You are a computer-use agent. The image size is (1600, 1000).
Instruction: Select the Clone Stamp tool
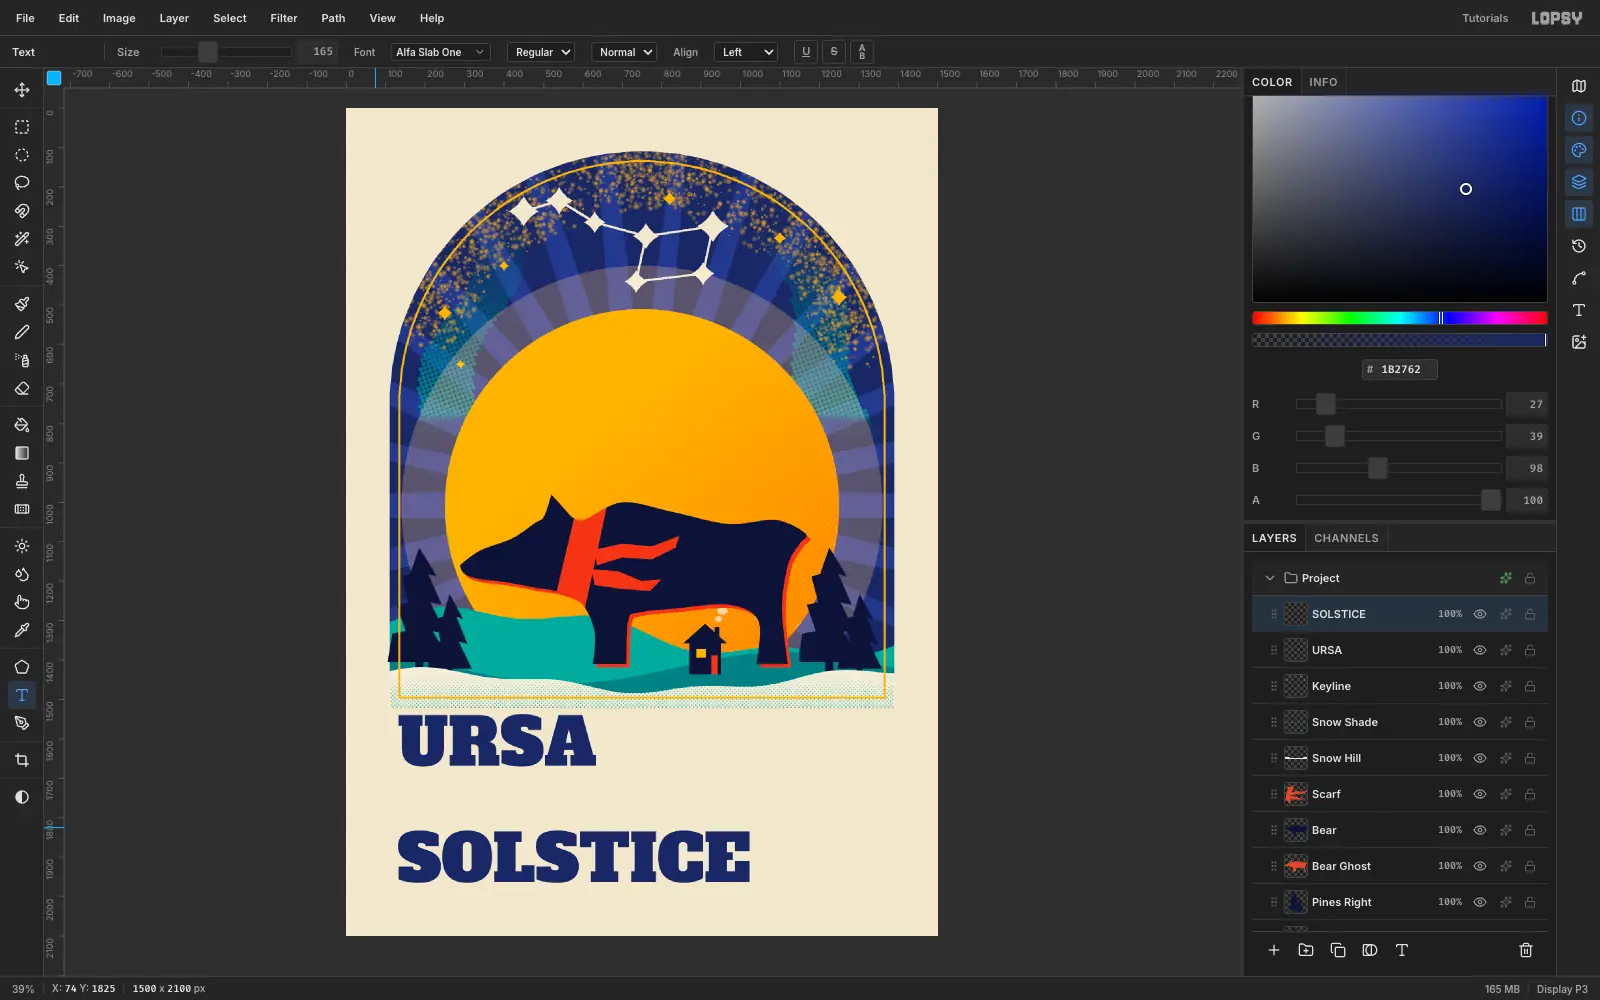22,481
